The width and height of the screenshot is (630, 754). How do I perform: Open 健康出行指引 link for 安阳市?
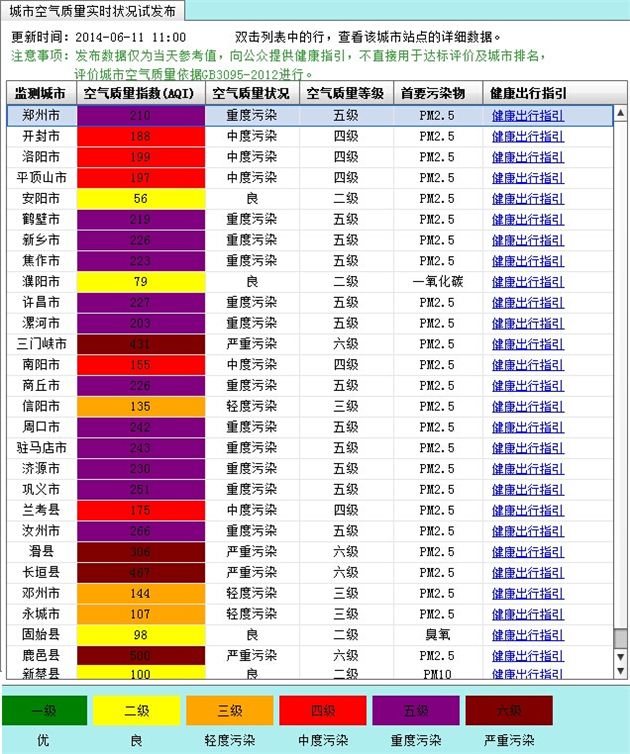click(528, 199)
